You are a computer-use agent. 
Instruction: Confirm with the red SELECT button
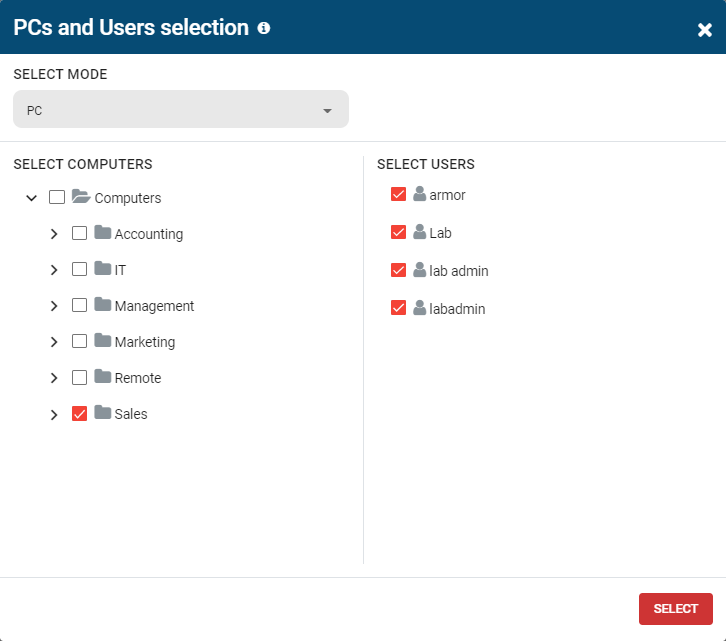click(x=676, y=609)
